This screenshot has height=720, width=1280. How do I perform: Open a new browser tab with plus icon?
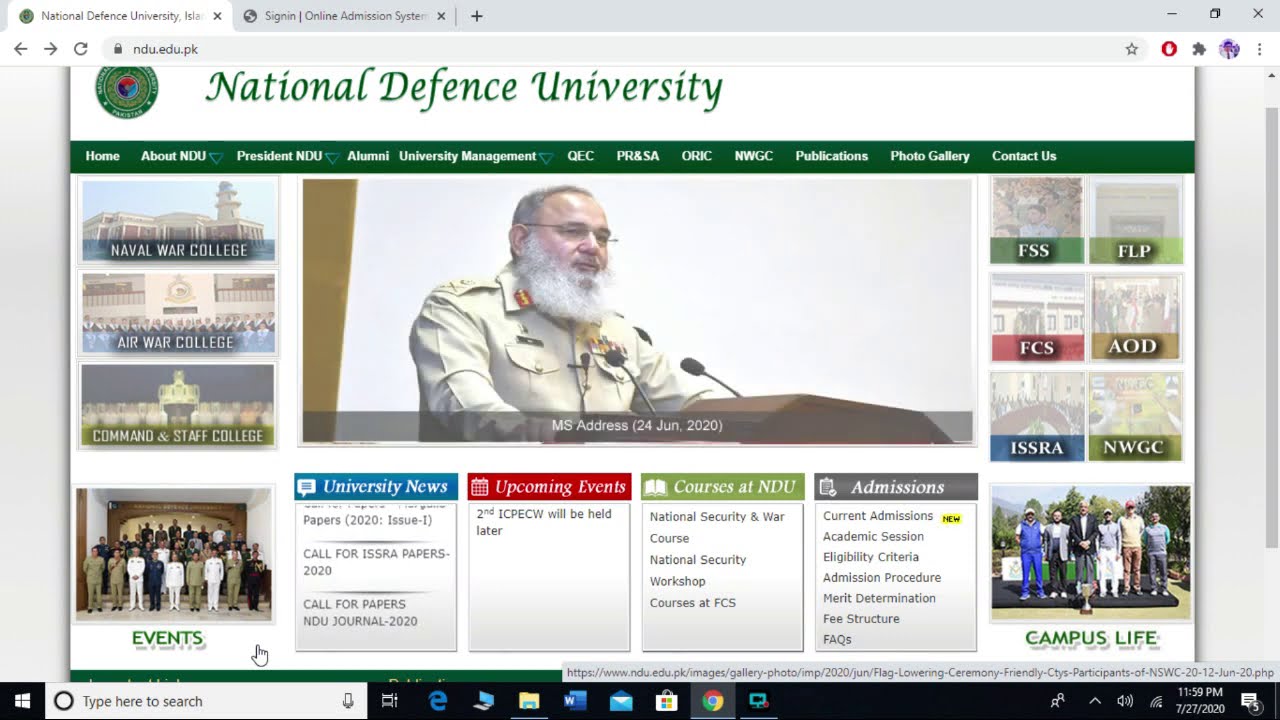click(477, 16)
